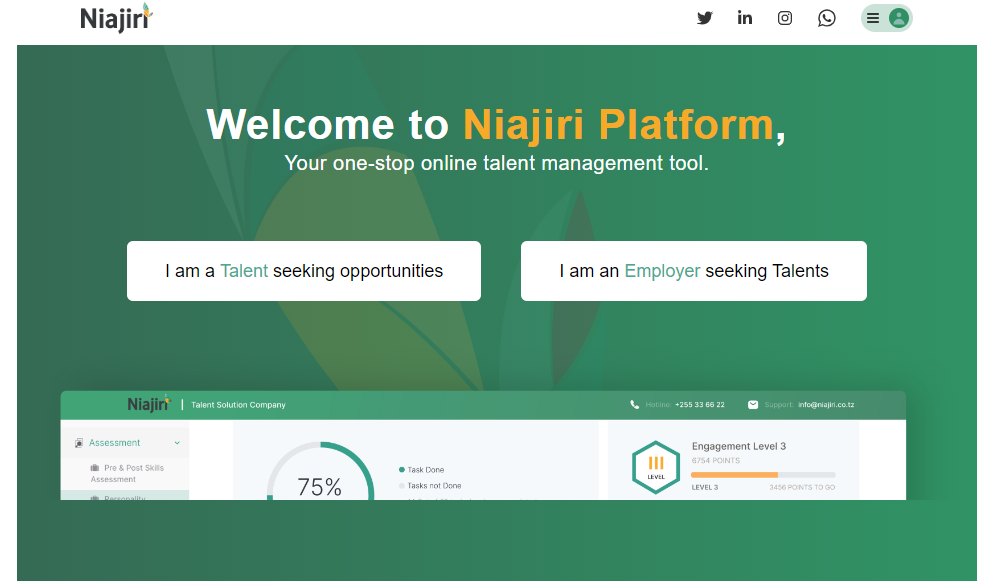Click the Niajiri logo in header
The width and height of the screenshot is (993, 581).
point(116,17)
